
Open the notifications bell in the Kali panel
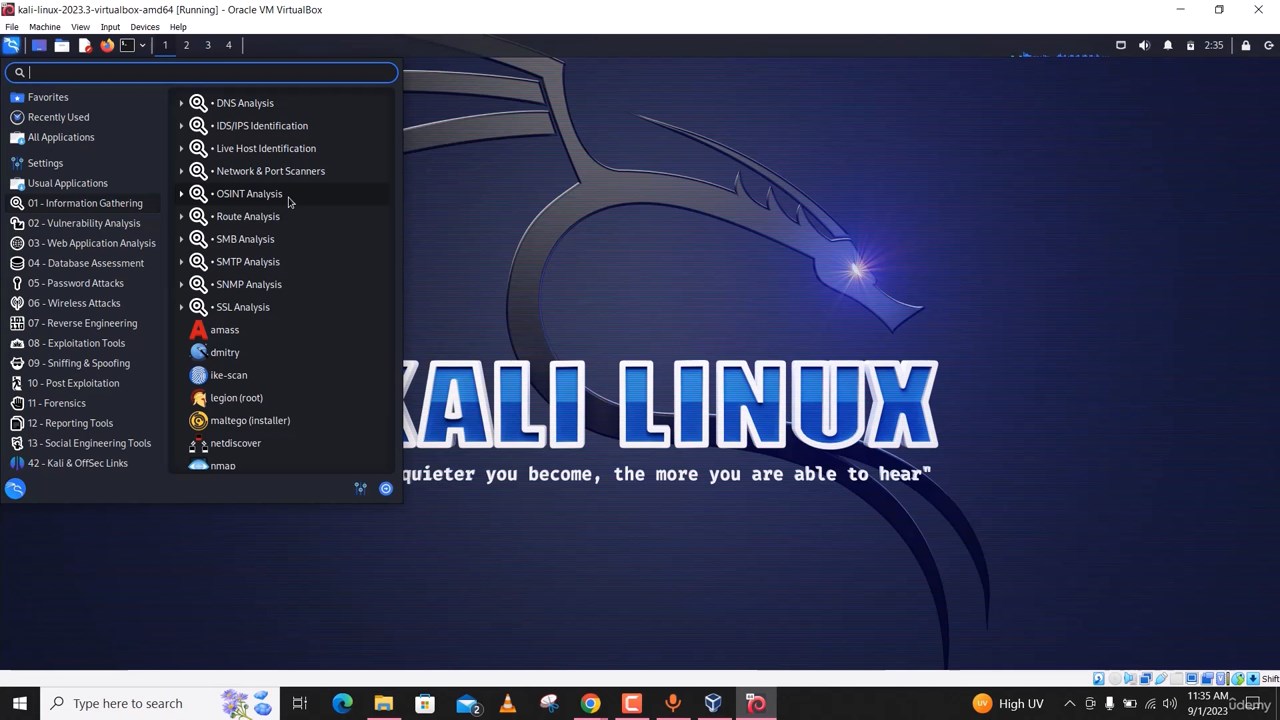(x=1167, y=45)
